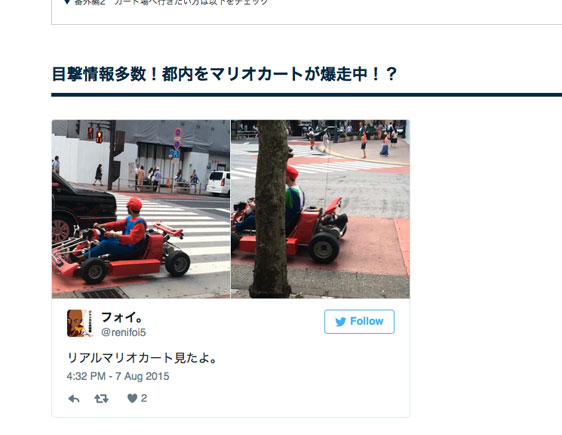The image size is (562, 435).
Task: Click the tweet text リアルマリオカート見たよ。
Action: [x=142, y=358]
